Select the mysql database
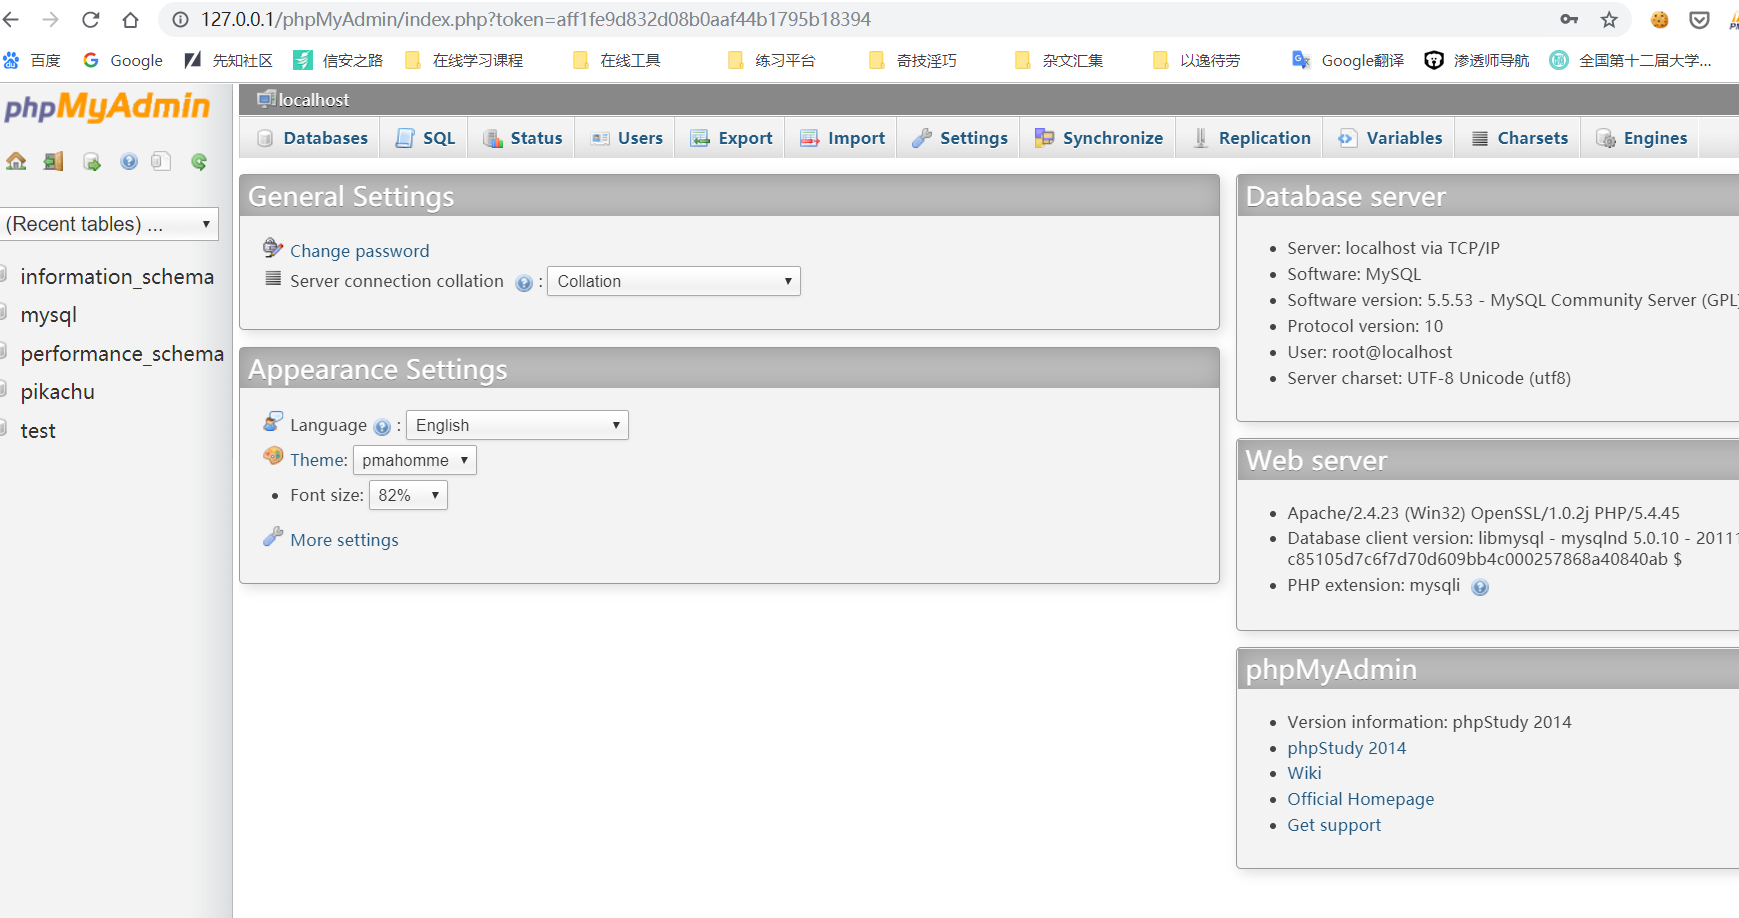This screenshot has height=918, width=1739. coord(48,315)
